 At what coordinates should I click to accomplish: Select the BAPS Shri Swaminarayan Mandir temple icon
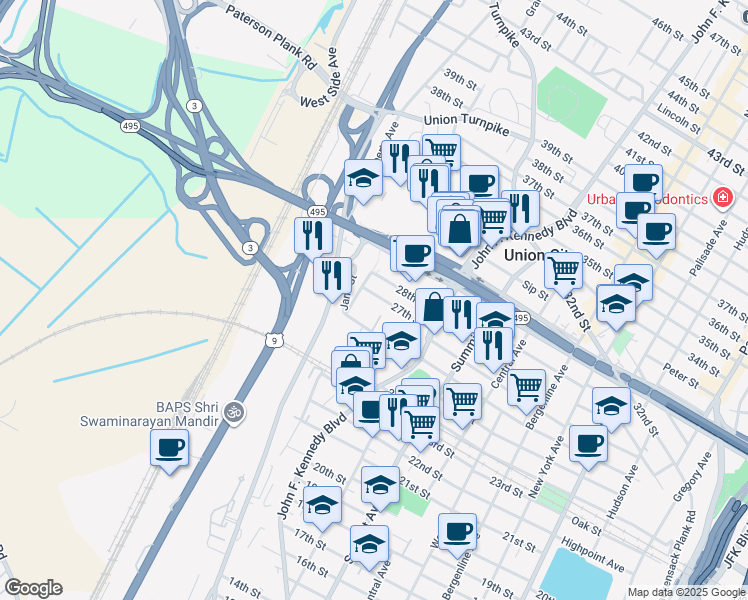(x=235, y=413)
